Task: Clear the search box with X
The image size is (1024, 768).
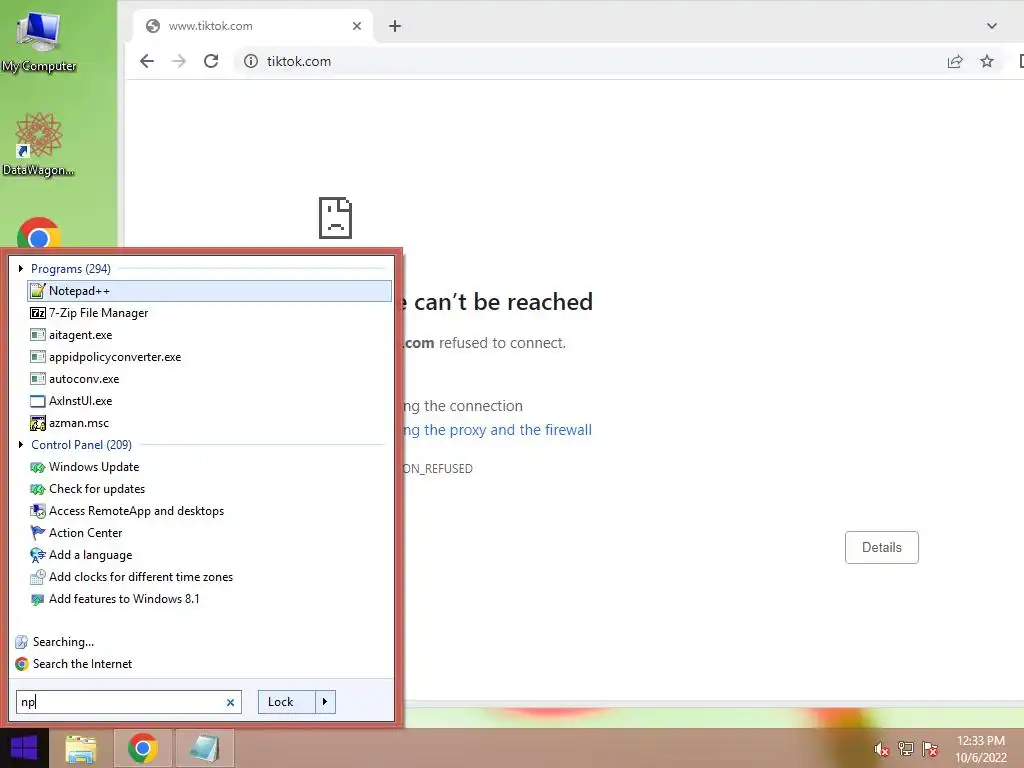Action: click(x=230, y=703)
